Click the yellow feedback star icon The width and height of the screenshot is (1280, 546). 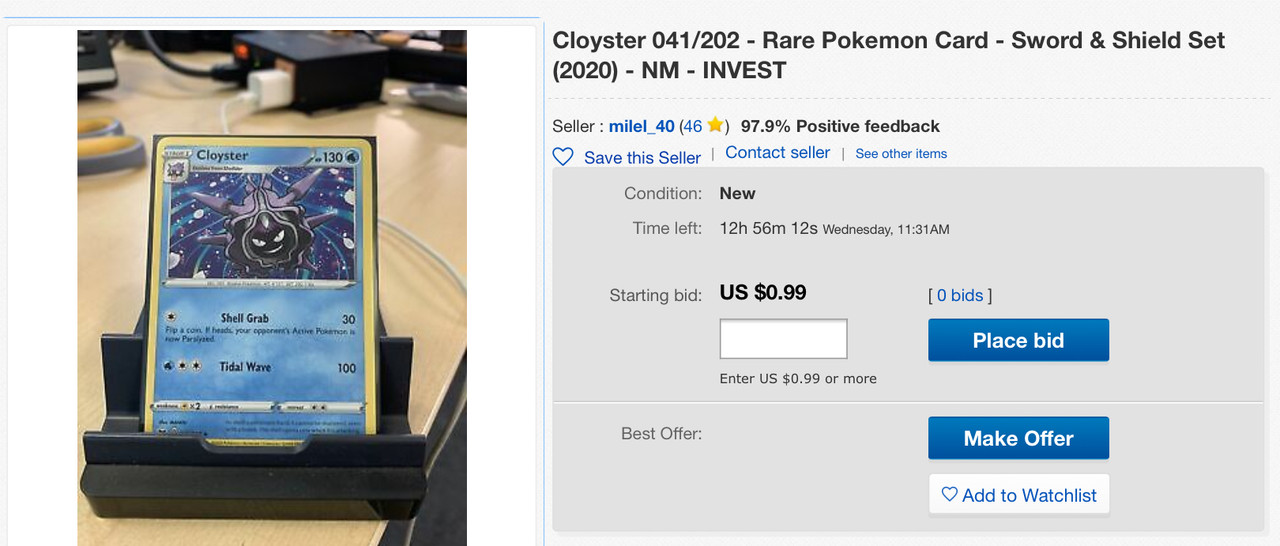[715, 126]
